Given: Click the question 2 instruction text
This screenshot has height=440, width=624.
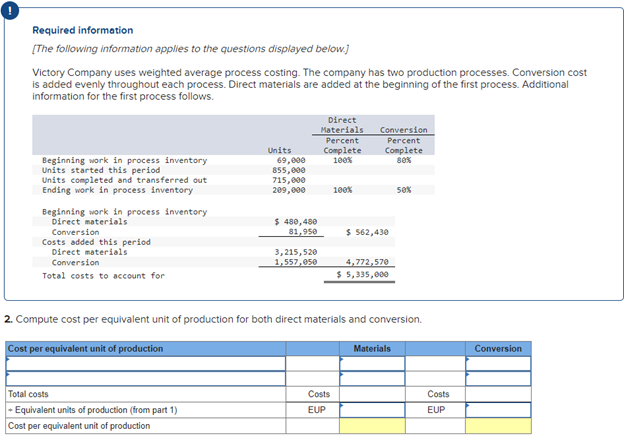Looking at the screenshot, I should coord(213,319).
